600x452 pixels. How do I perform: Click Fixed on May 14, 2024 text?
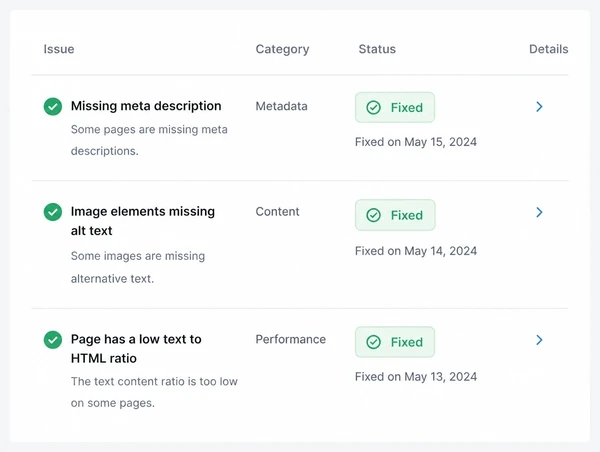pyautogui.click(x=416, y=251)
